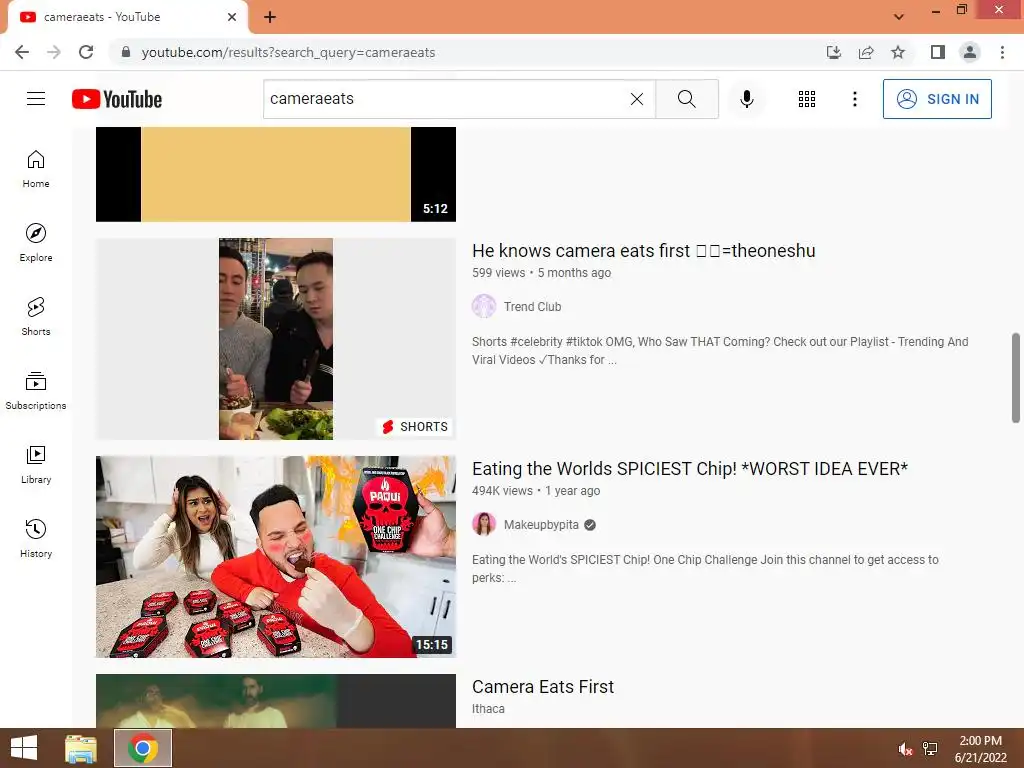Open 'Eating the Worlds SPICIEST Chip' title

click(690, 469)
